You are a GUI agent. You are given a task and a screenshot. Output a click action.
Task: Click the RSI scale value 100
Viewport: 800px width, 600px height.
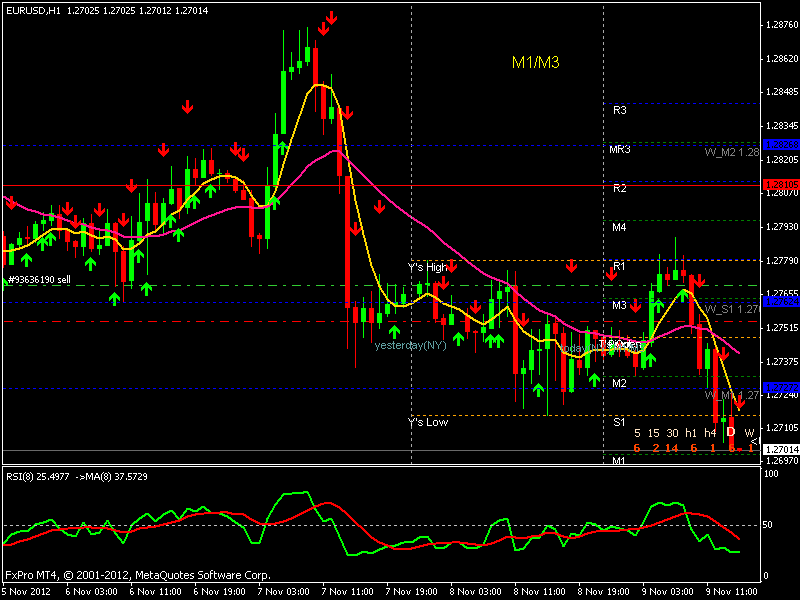771,473
